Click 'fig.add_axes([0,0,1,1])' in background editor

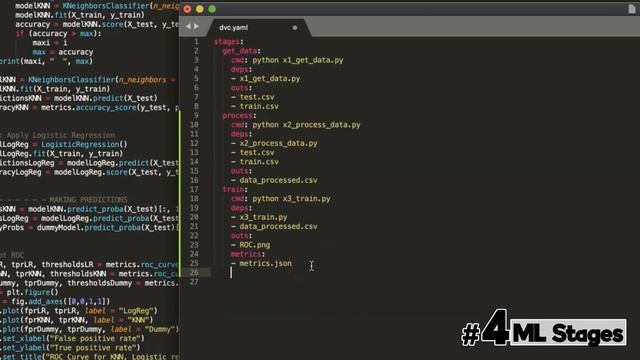(x=60, y=302)
